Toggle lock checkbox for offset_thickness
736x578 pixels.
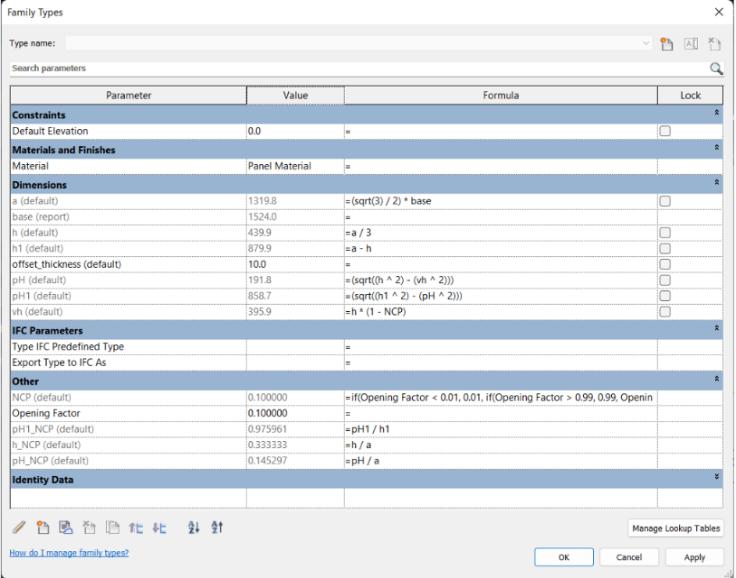(x=665, y=264)
